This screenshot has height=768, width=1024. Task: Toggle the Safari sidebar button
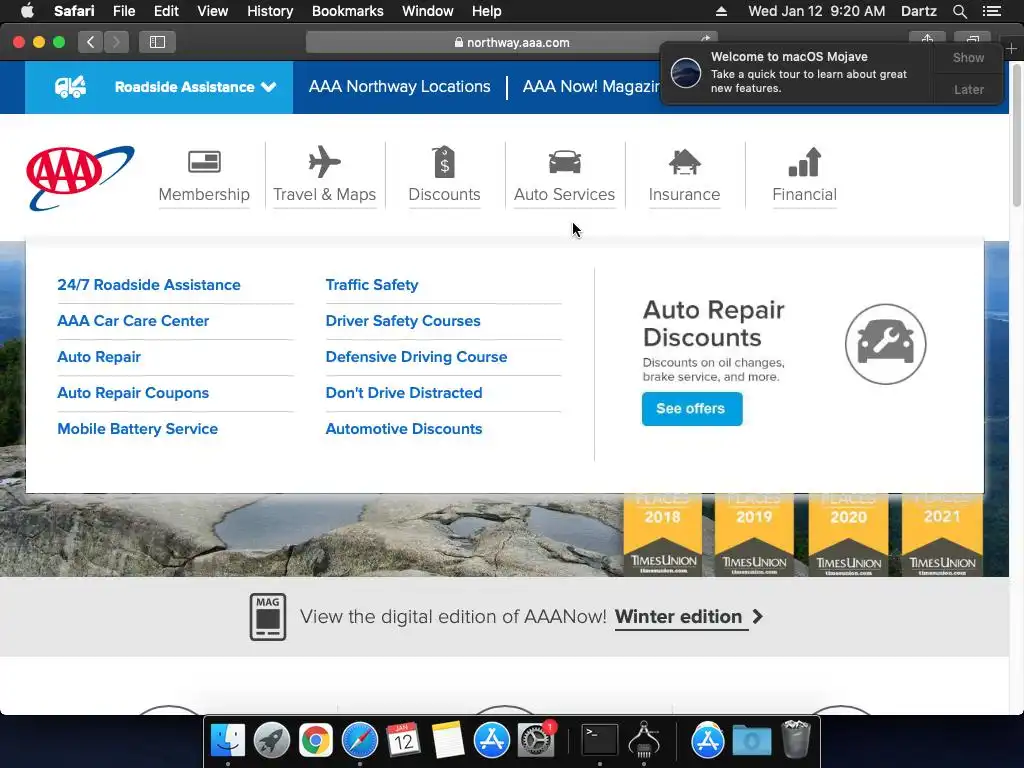157,42
